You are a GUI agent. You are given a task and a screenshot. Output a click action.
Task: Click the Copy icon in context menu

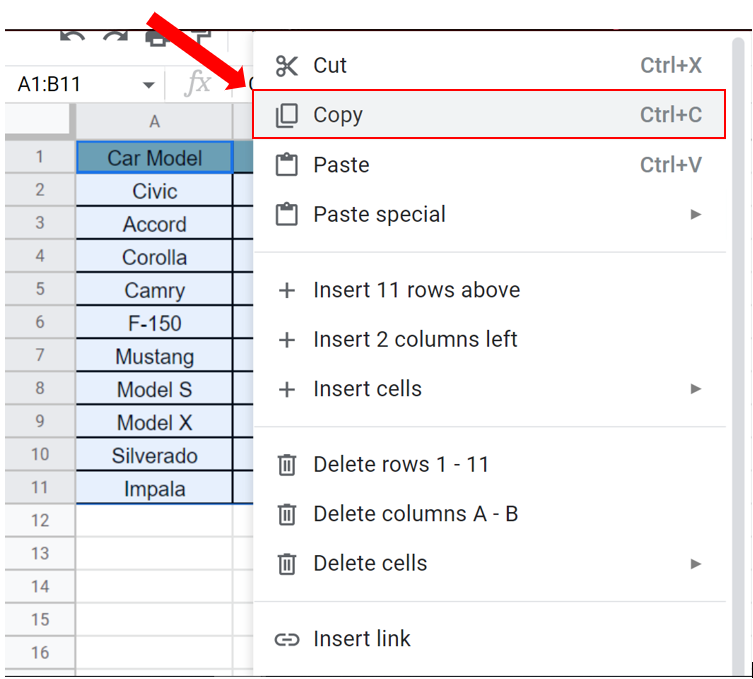pyautogui.click(x=287, y=115)
